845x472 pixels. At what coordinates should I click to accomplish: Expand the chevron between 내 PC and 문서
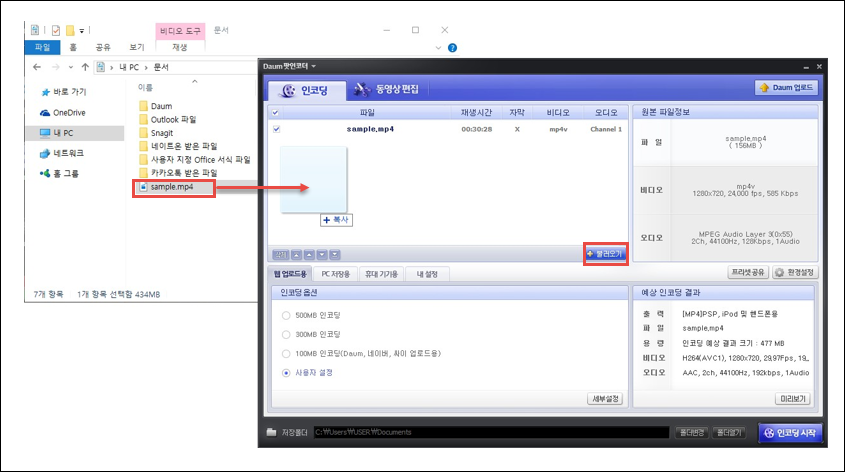coord(146,67)
